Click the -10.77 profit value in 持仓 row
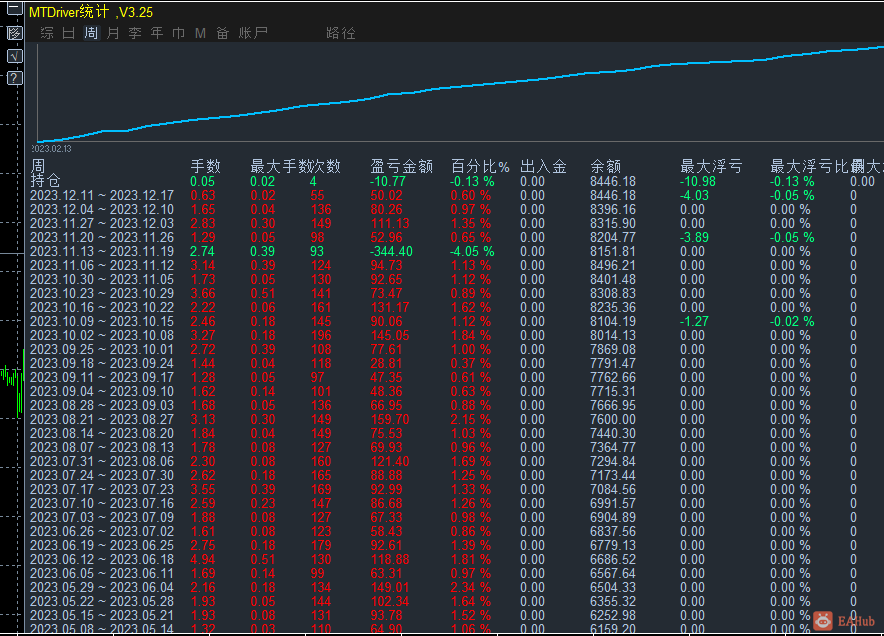 pos(388,182)
